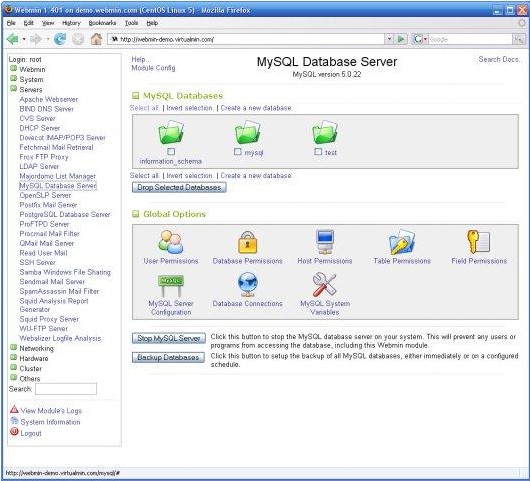Open the User Permissions icon
Viewport: 530px width, 481px height.
click(x=171, y=242)
